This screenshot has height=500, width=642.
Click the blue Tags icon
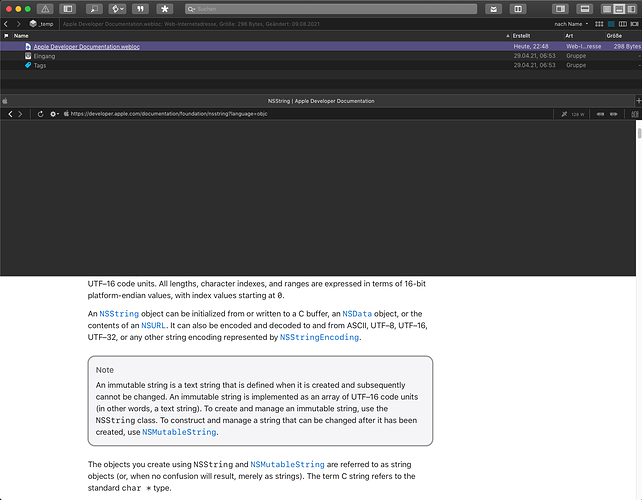tap(28, 65)
